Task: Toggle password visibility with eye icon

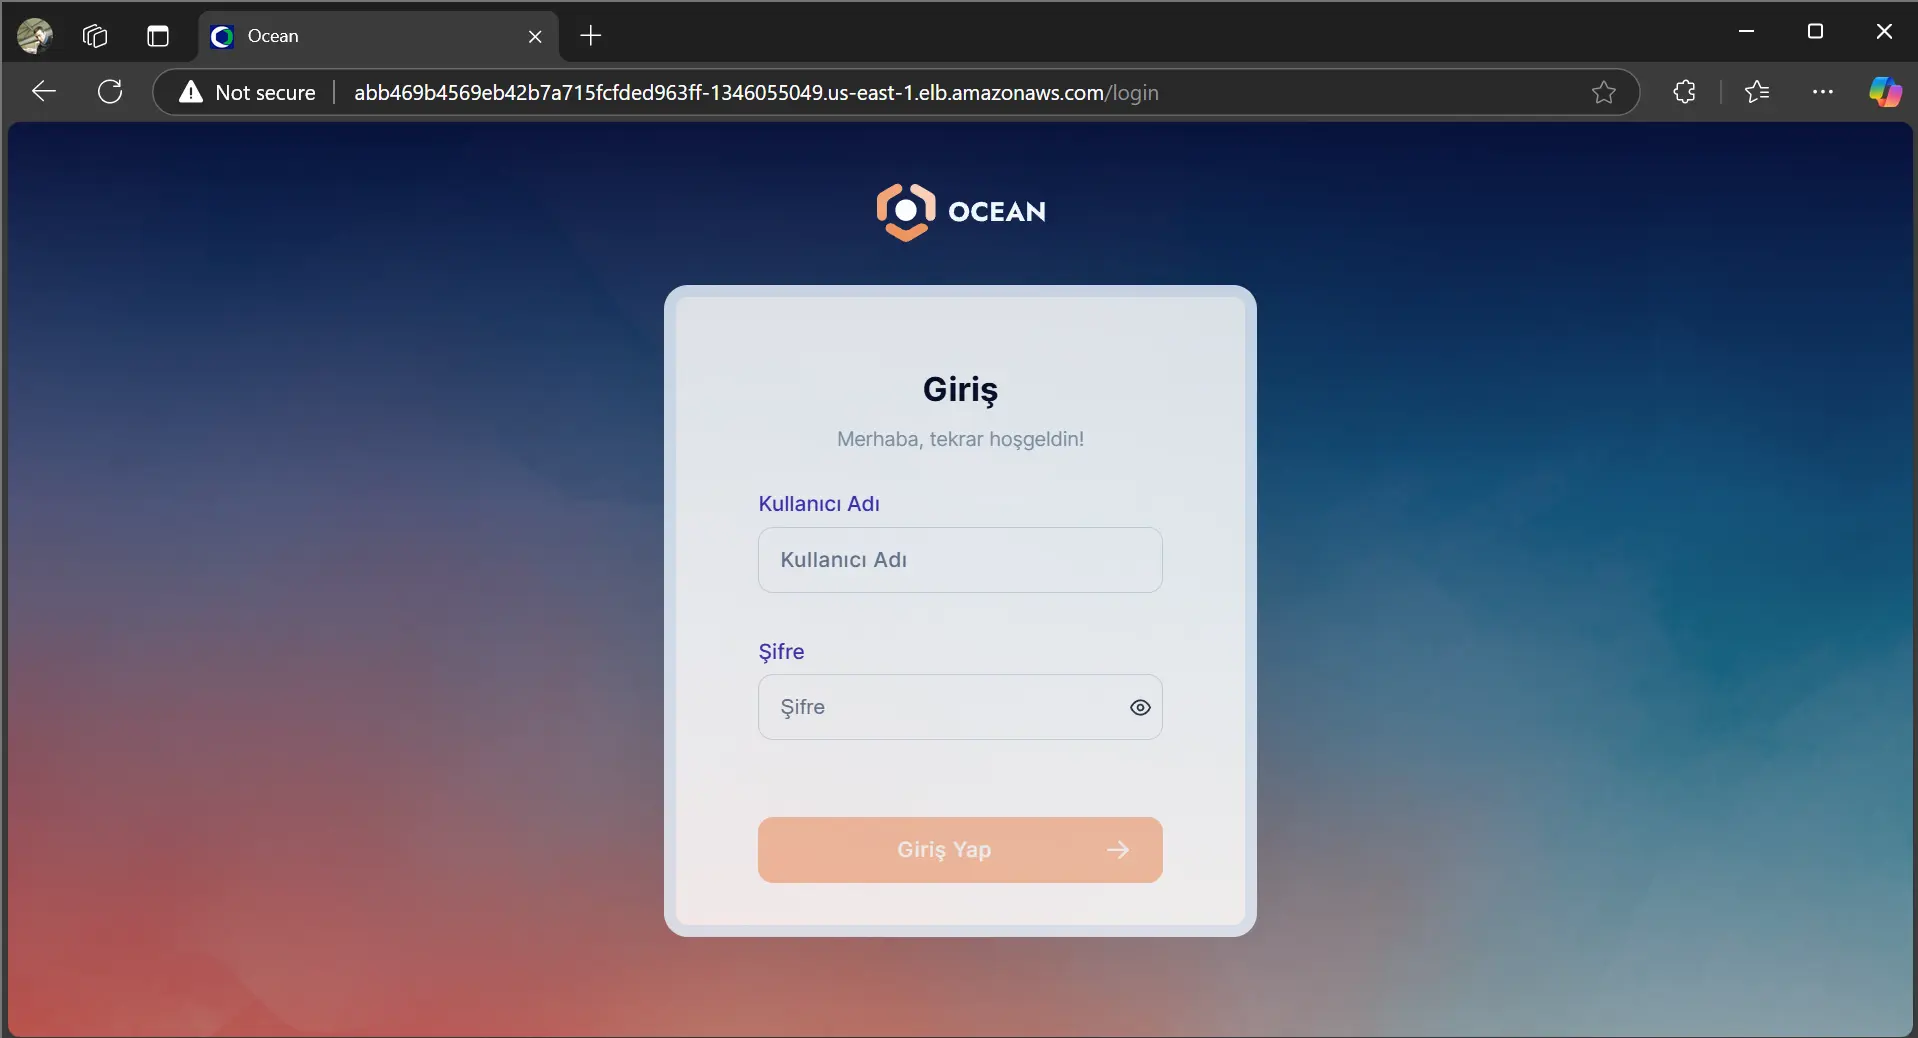Action: (1140, 708)
